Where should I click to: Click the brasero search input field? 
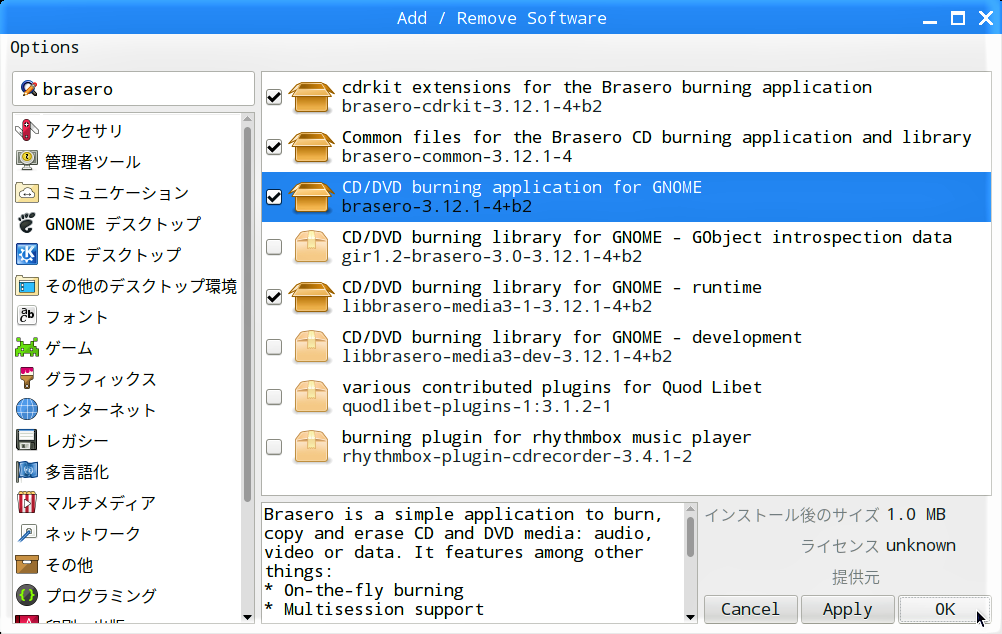pos(134,89)
